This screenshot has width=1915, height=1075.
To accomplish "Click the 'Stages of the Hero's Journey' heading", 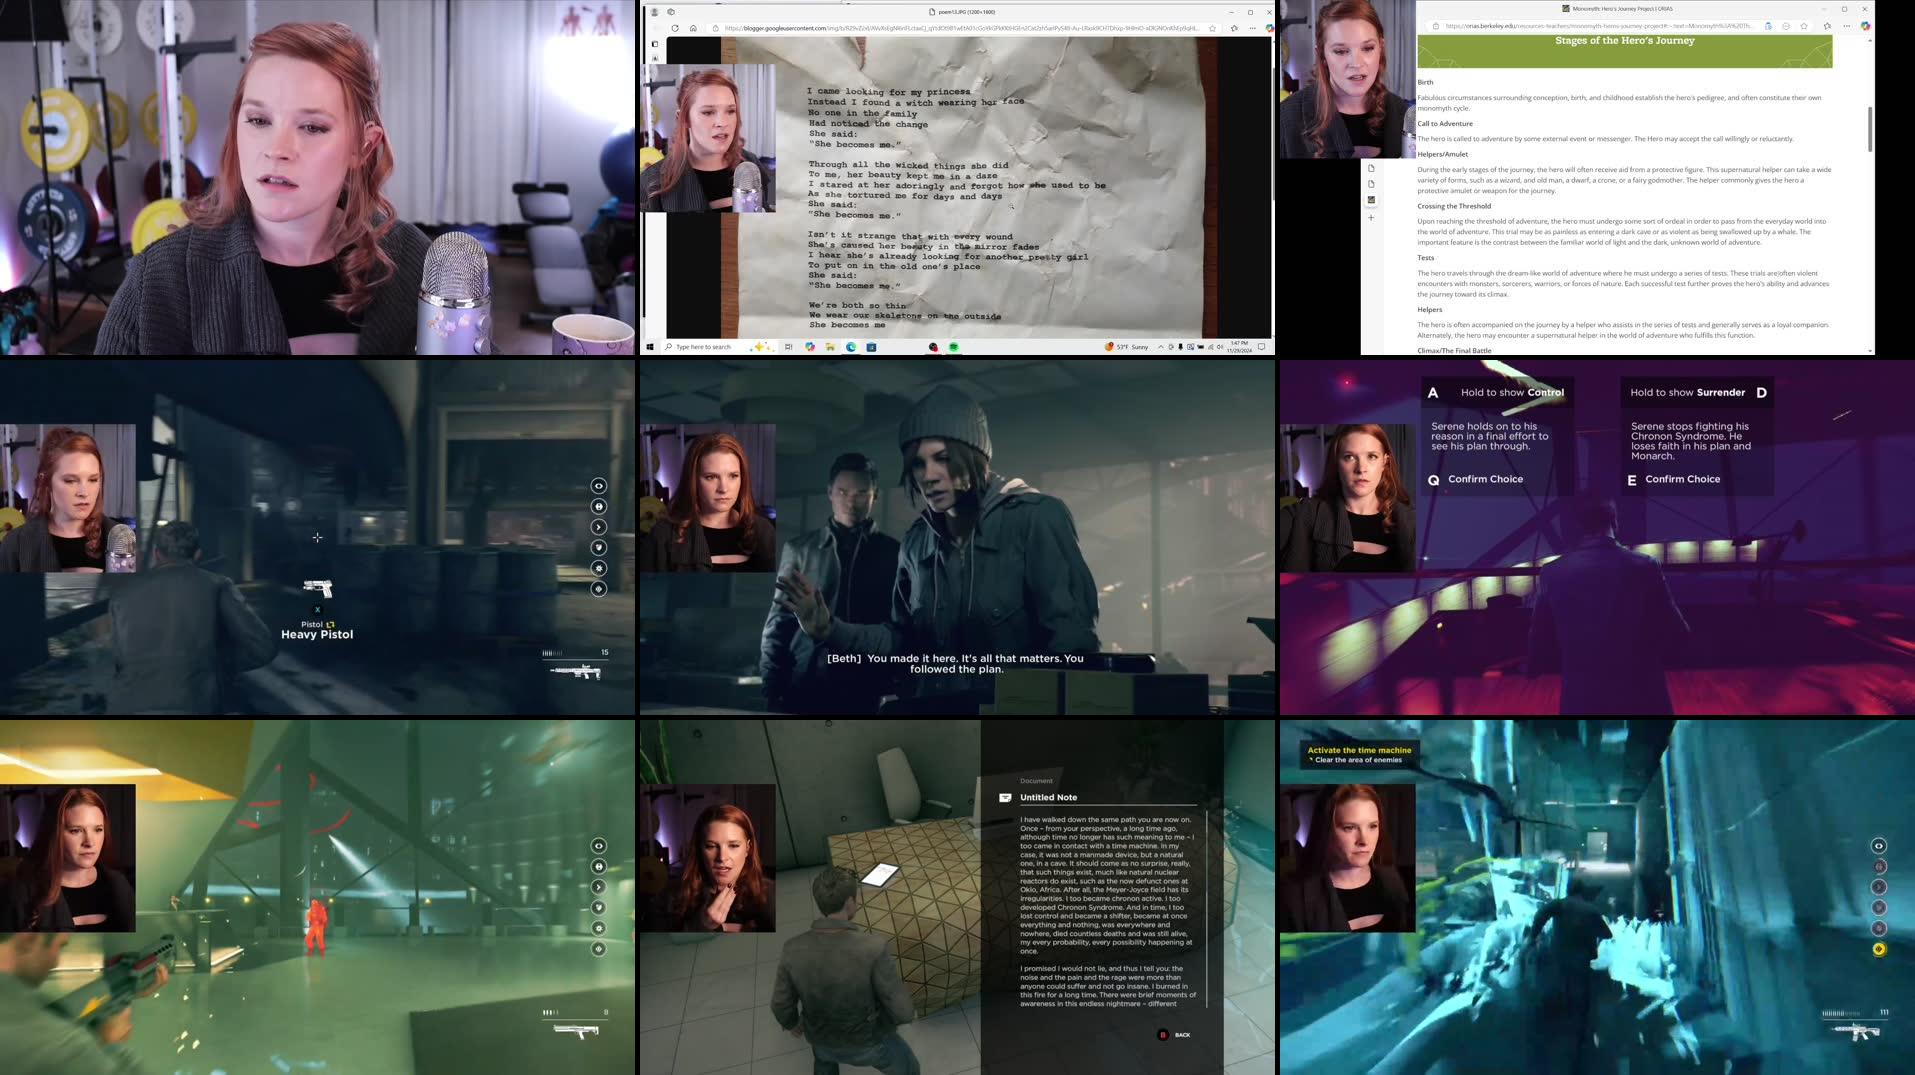I will (1624, 41).
